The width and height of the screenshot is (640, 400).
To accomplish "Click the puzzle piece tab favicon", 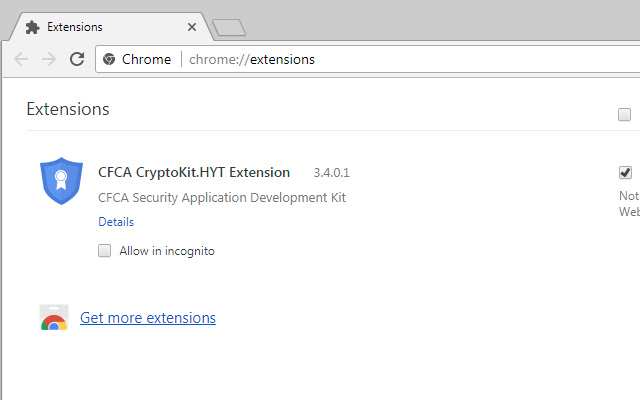I will tap(33, 27).
